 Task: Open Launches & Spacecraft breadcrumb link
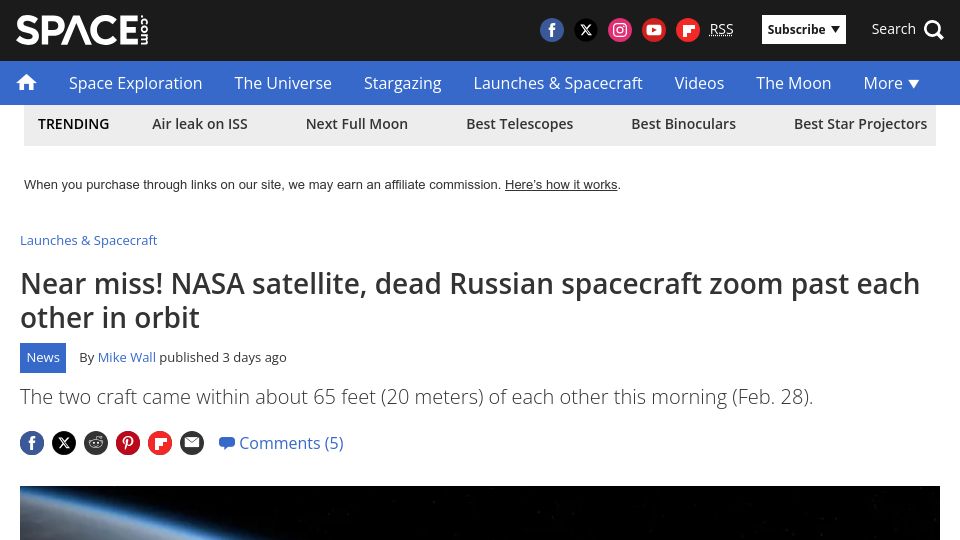click(x=88, y=241)
